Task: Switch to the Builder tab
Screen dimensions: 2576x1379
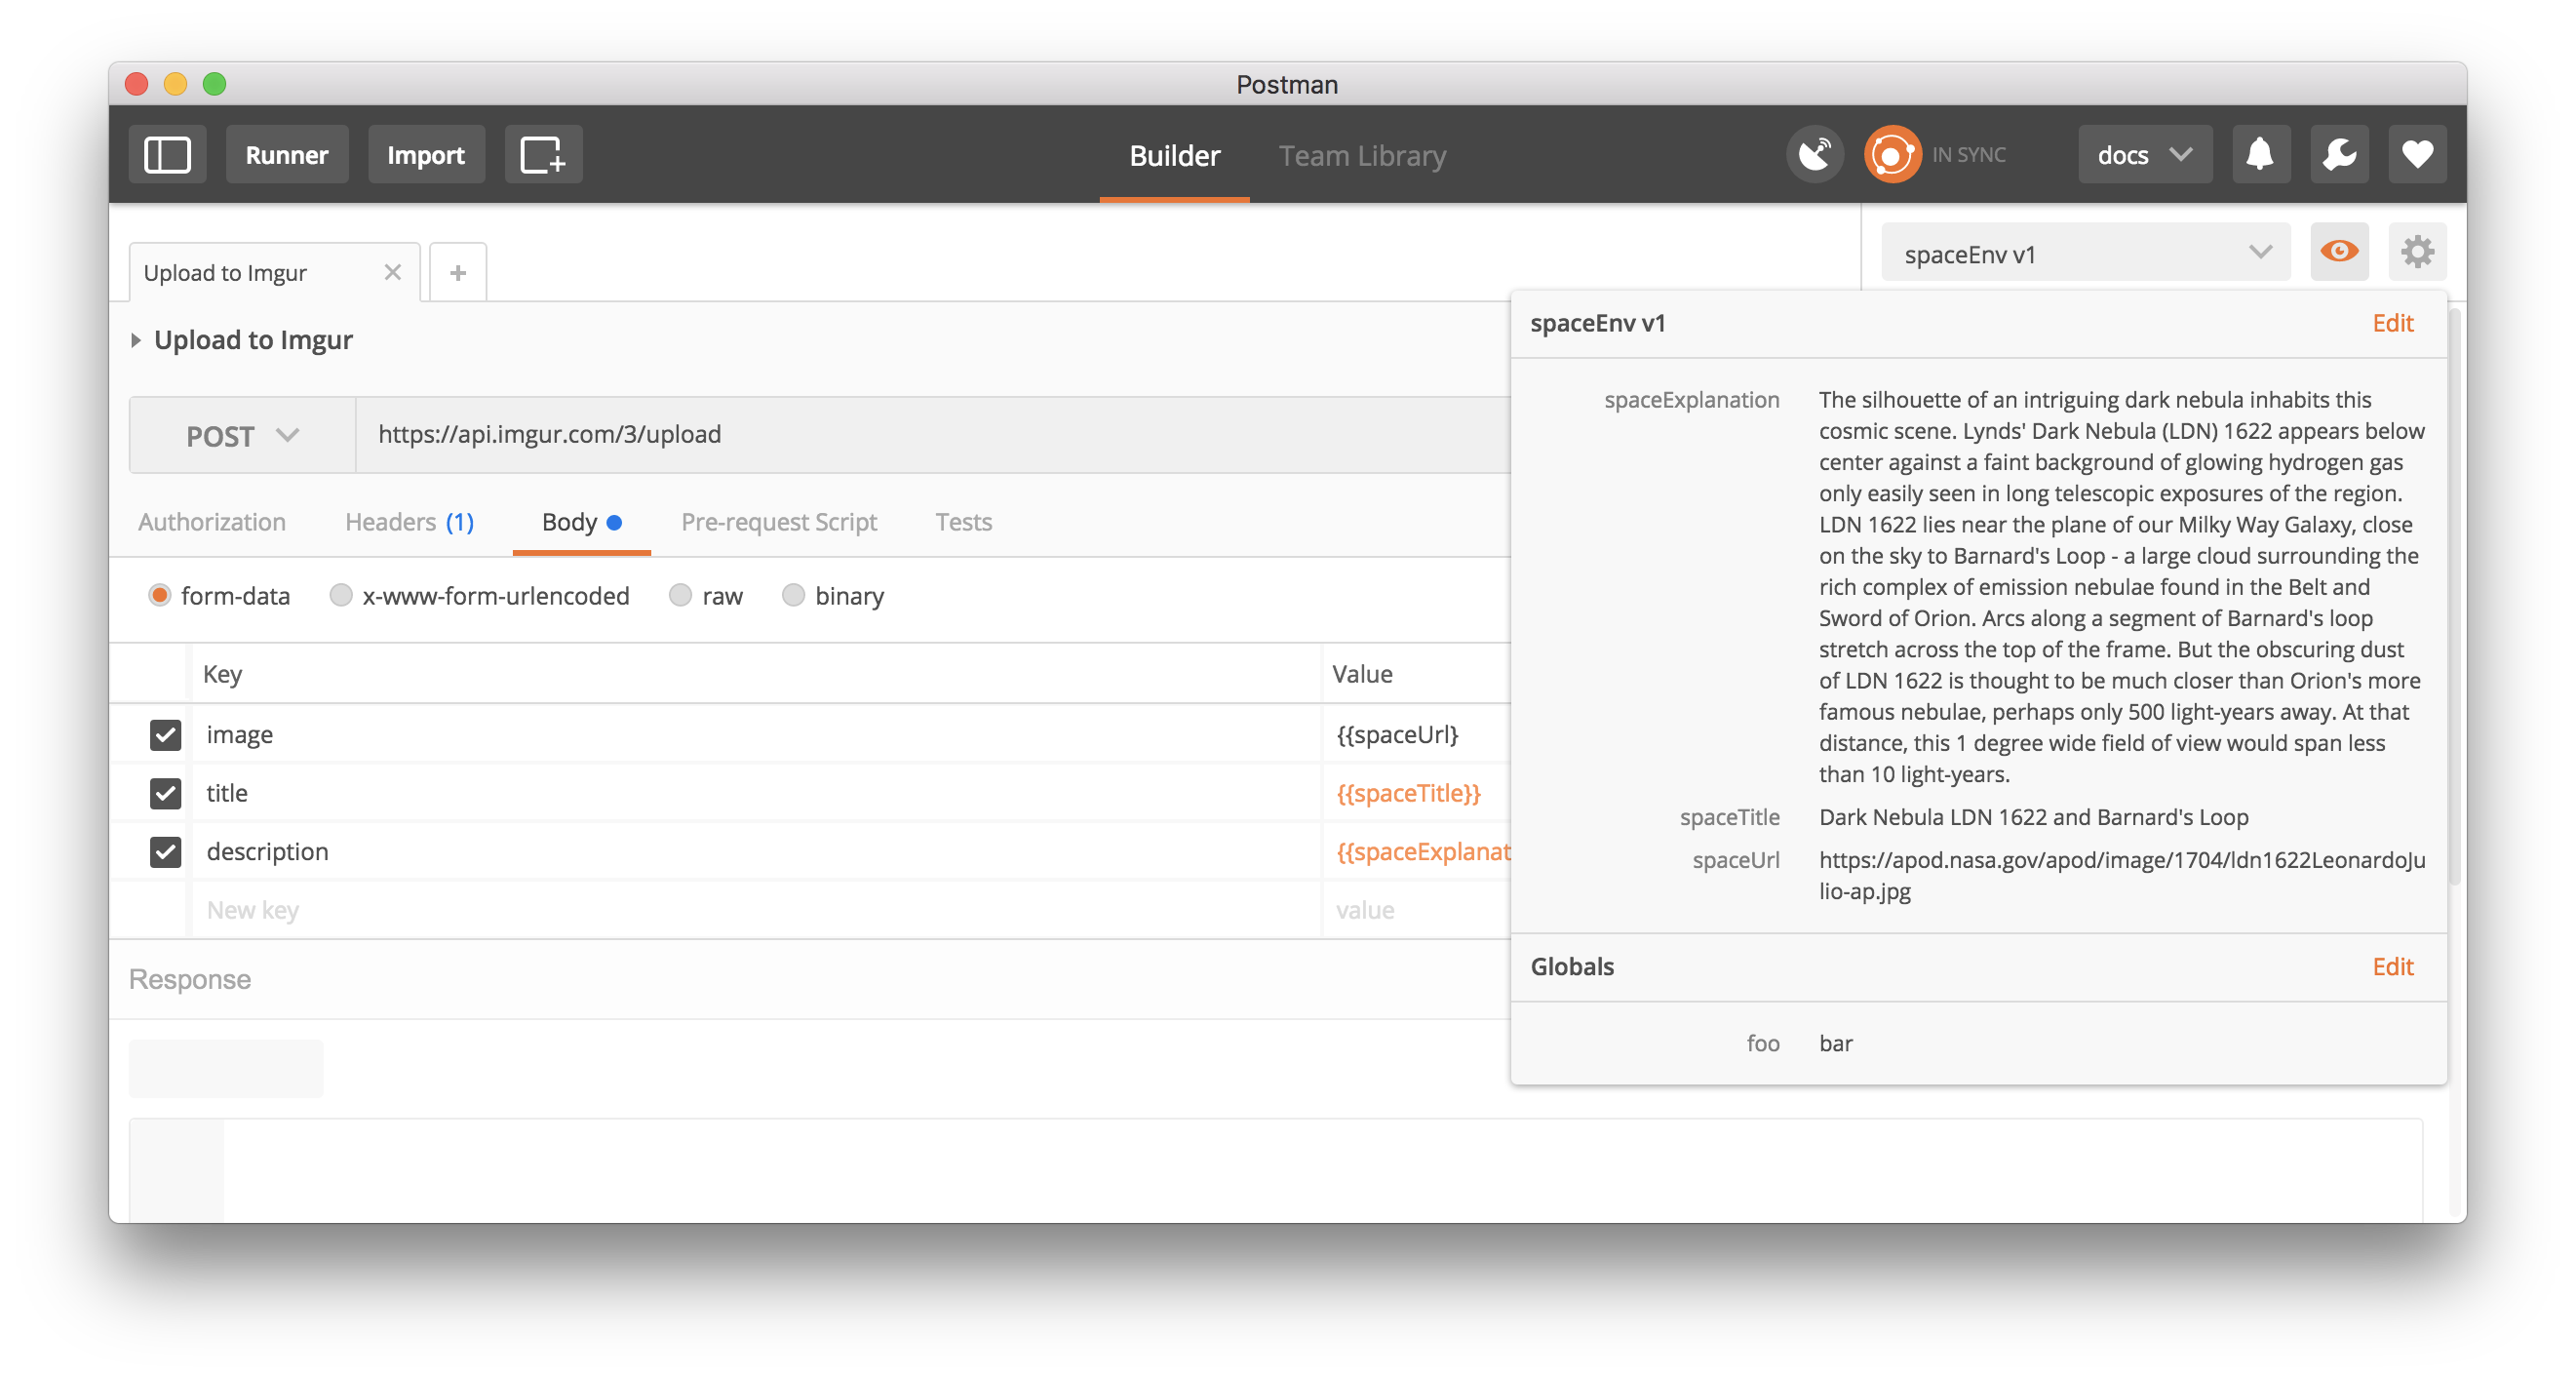Action: point(1174,155)
